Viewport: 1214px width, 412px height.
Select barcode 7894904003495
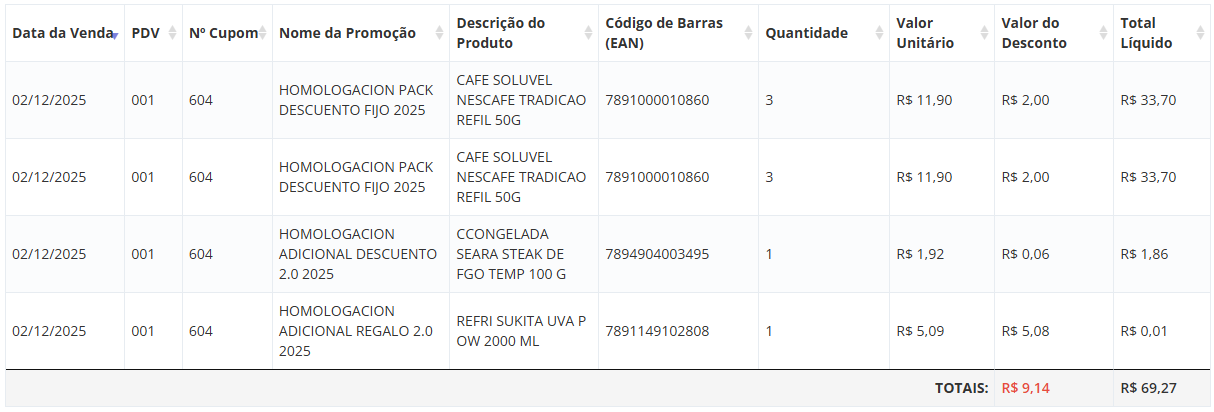[657, 254]
